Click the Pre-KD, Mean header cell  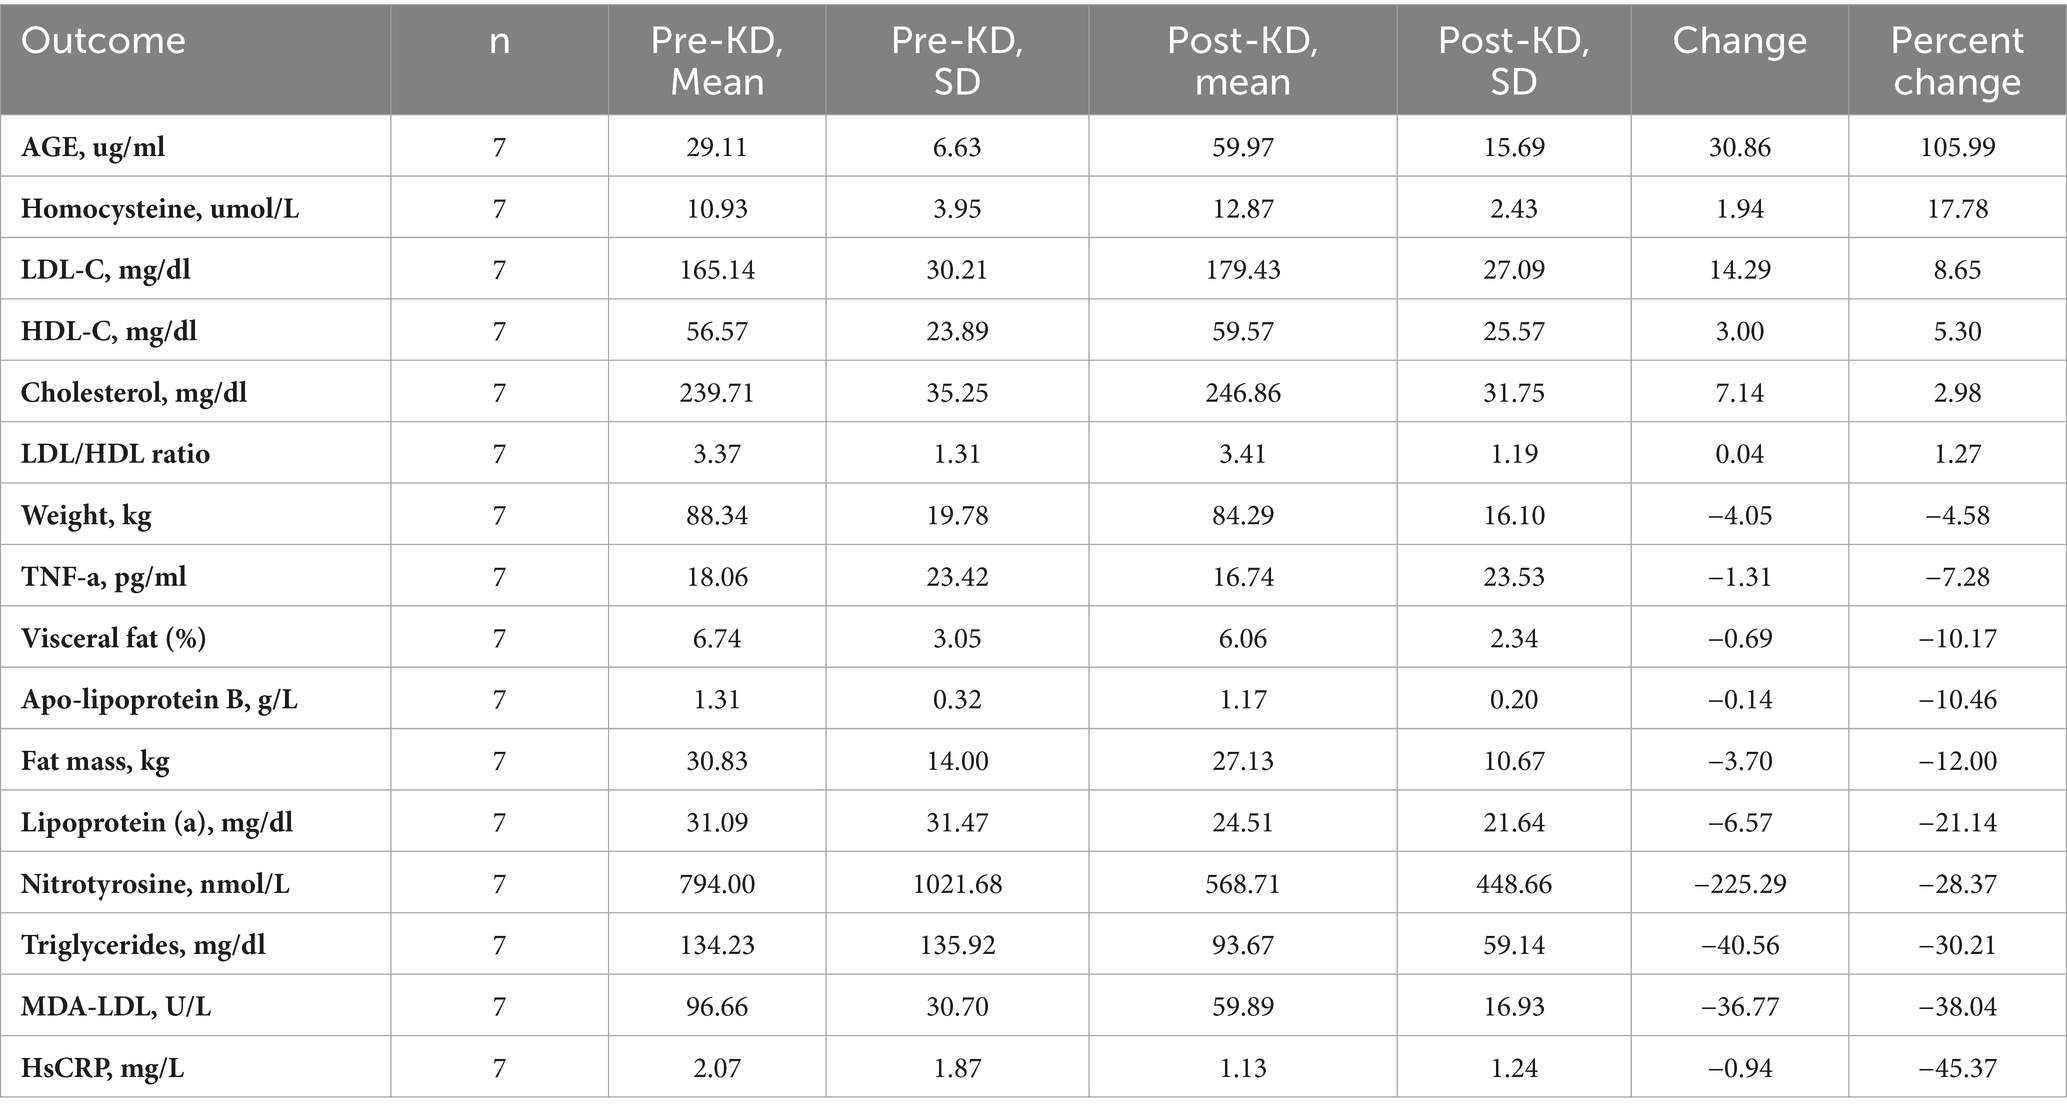click(717, 61)
